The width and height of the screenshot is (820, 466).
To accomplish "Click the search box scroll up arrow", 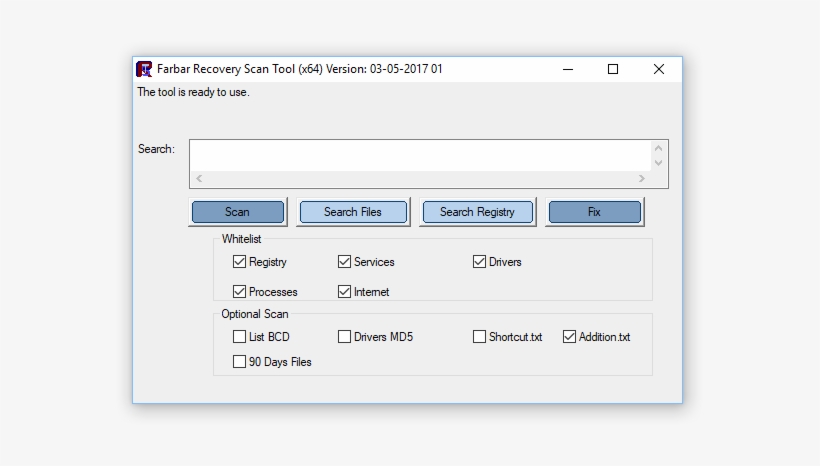I will click(658, 148).
